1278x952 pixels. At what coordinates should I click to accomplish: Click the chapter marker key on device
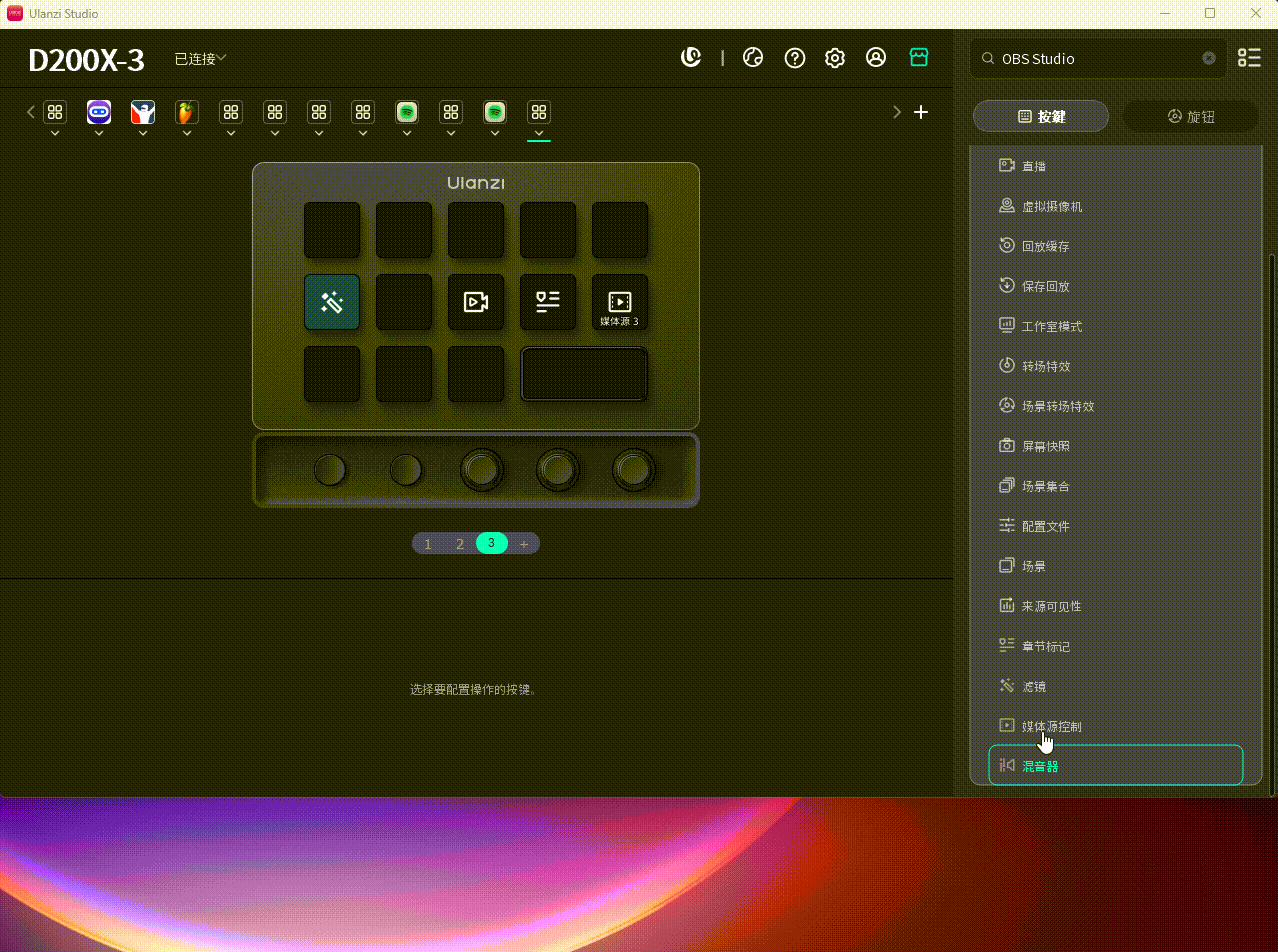coord(547,302)
